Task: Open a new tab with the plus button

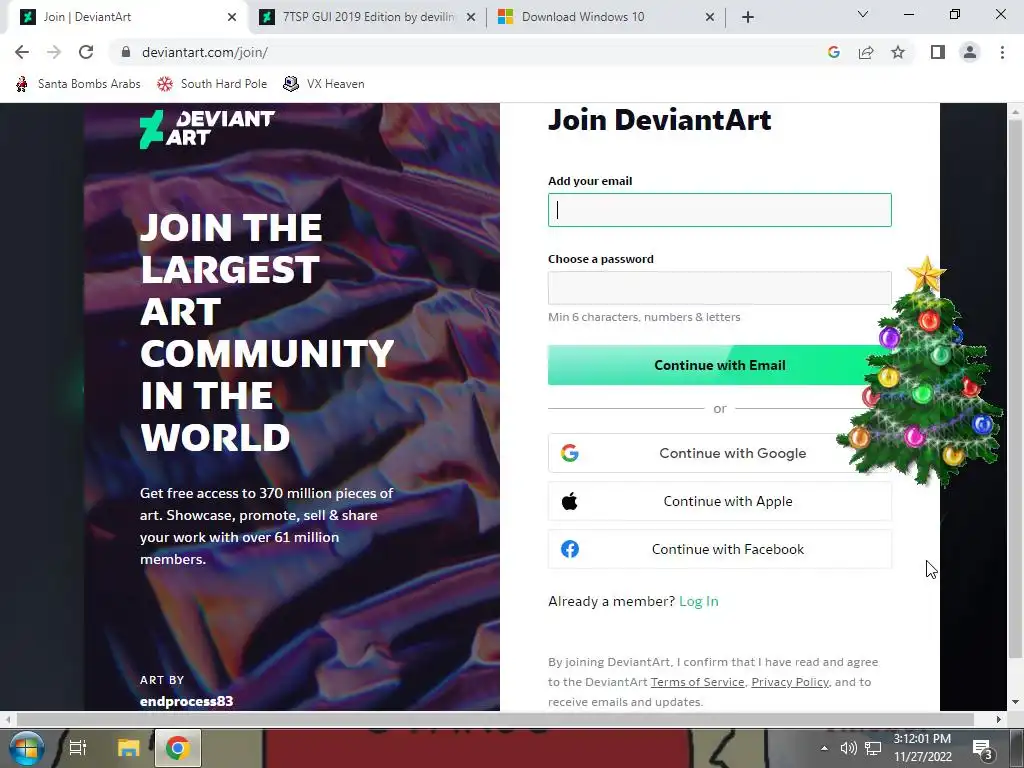Action: (748, 17)
